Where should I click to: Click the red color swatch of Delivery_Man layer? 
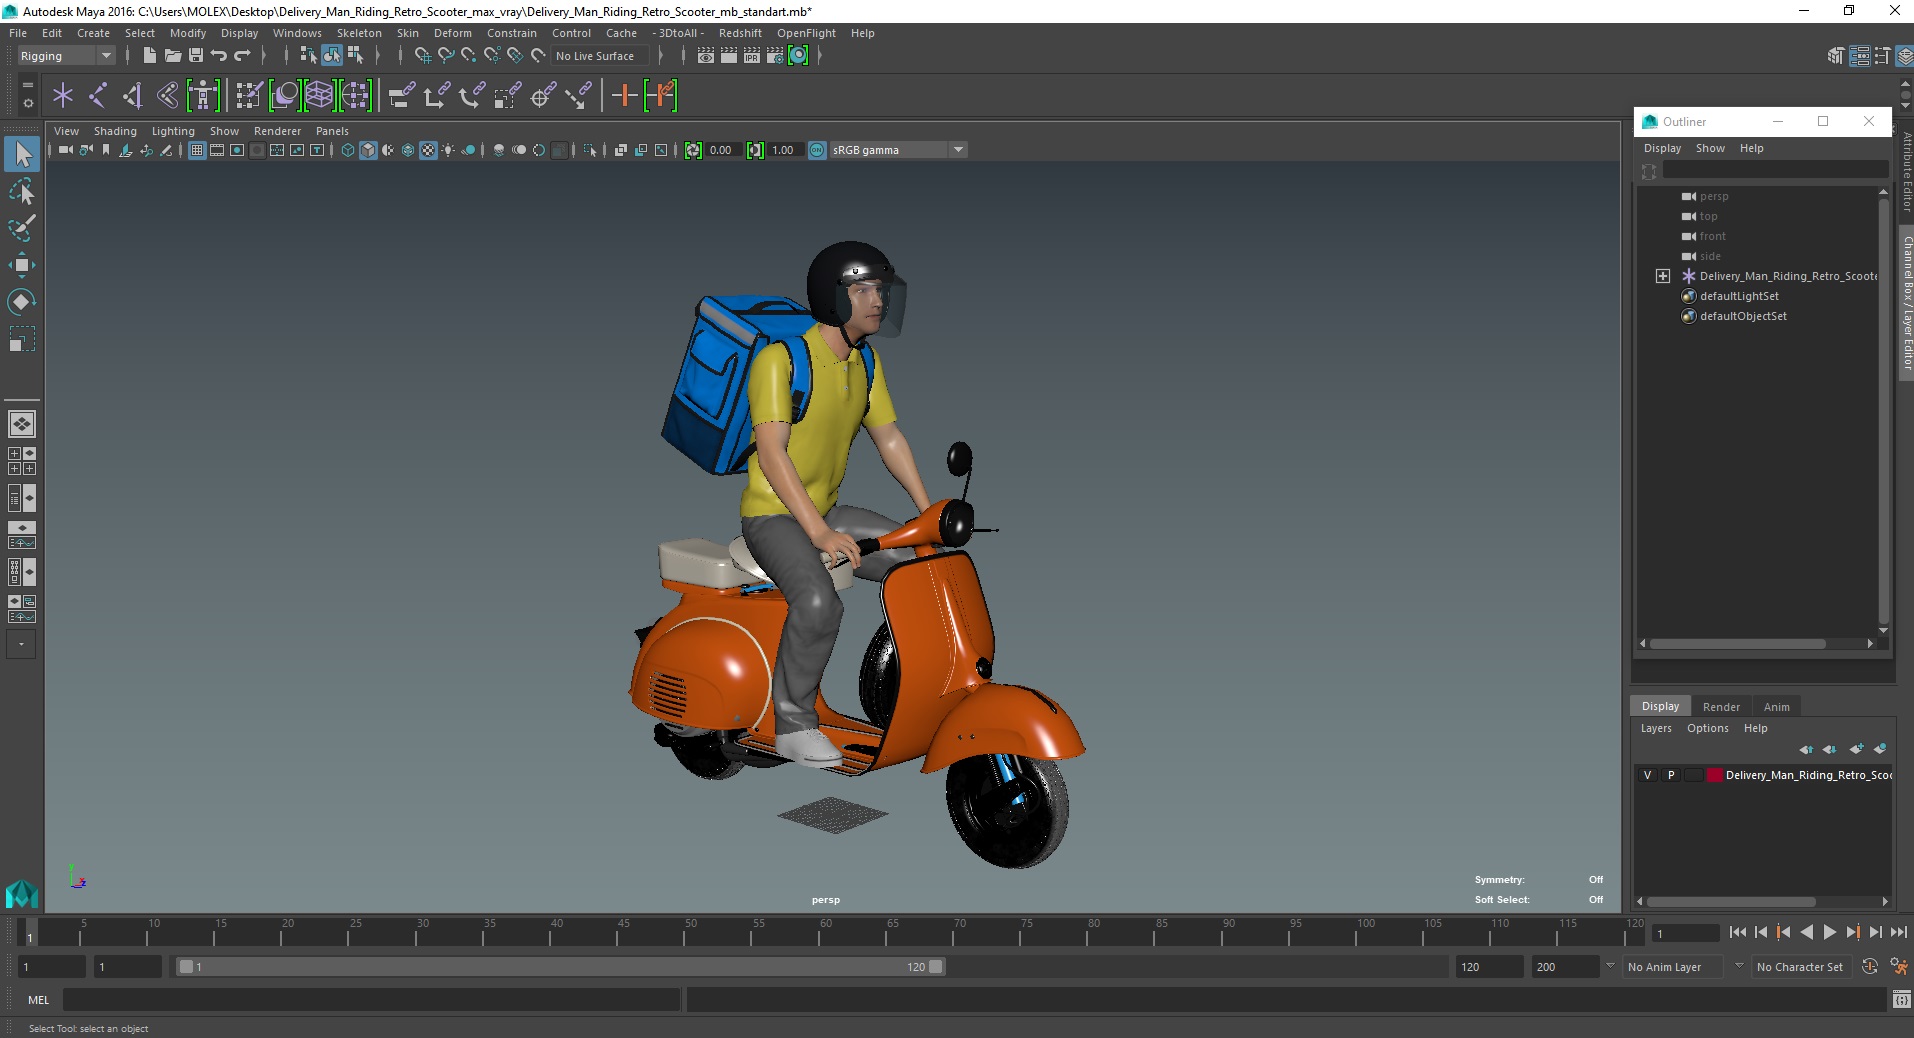coord(1714,775)
